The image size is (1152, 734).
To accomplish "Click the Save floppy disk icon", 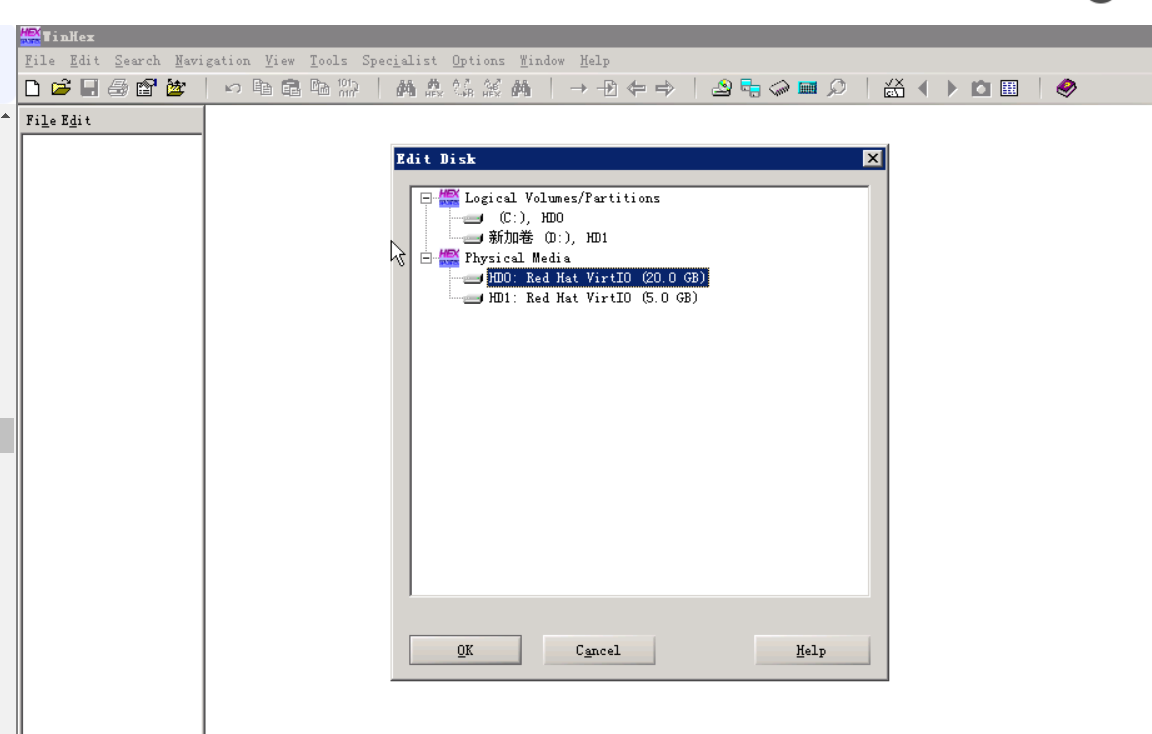I will point(90,88).
